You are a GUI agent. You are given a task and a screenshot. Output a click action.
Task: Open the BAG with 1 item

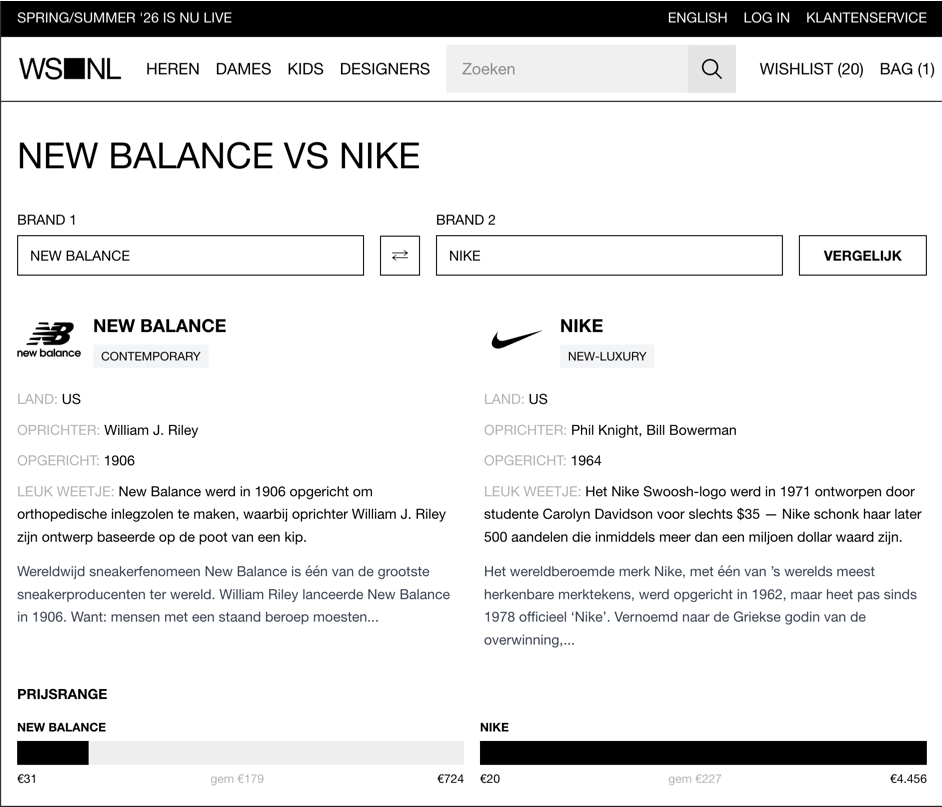click(x=906, y=69)
